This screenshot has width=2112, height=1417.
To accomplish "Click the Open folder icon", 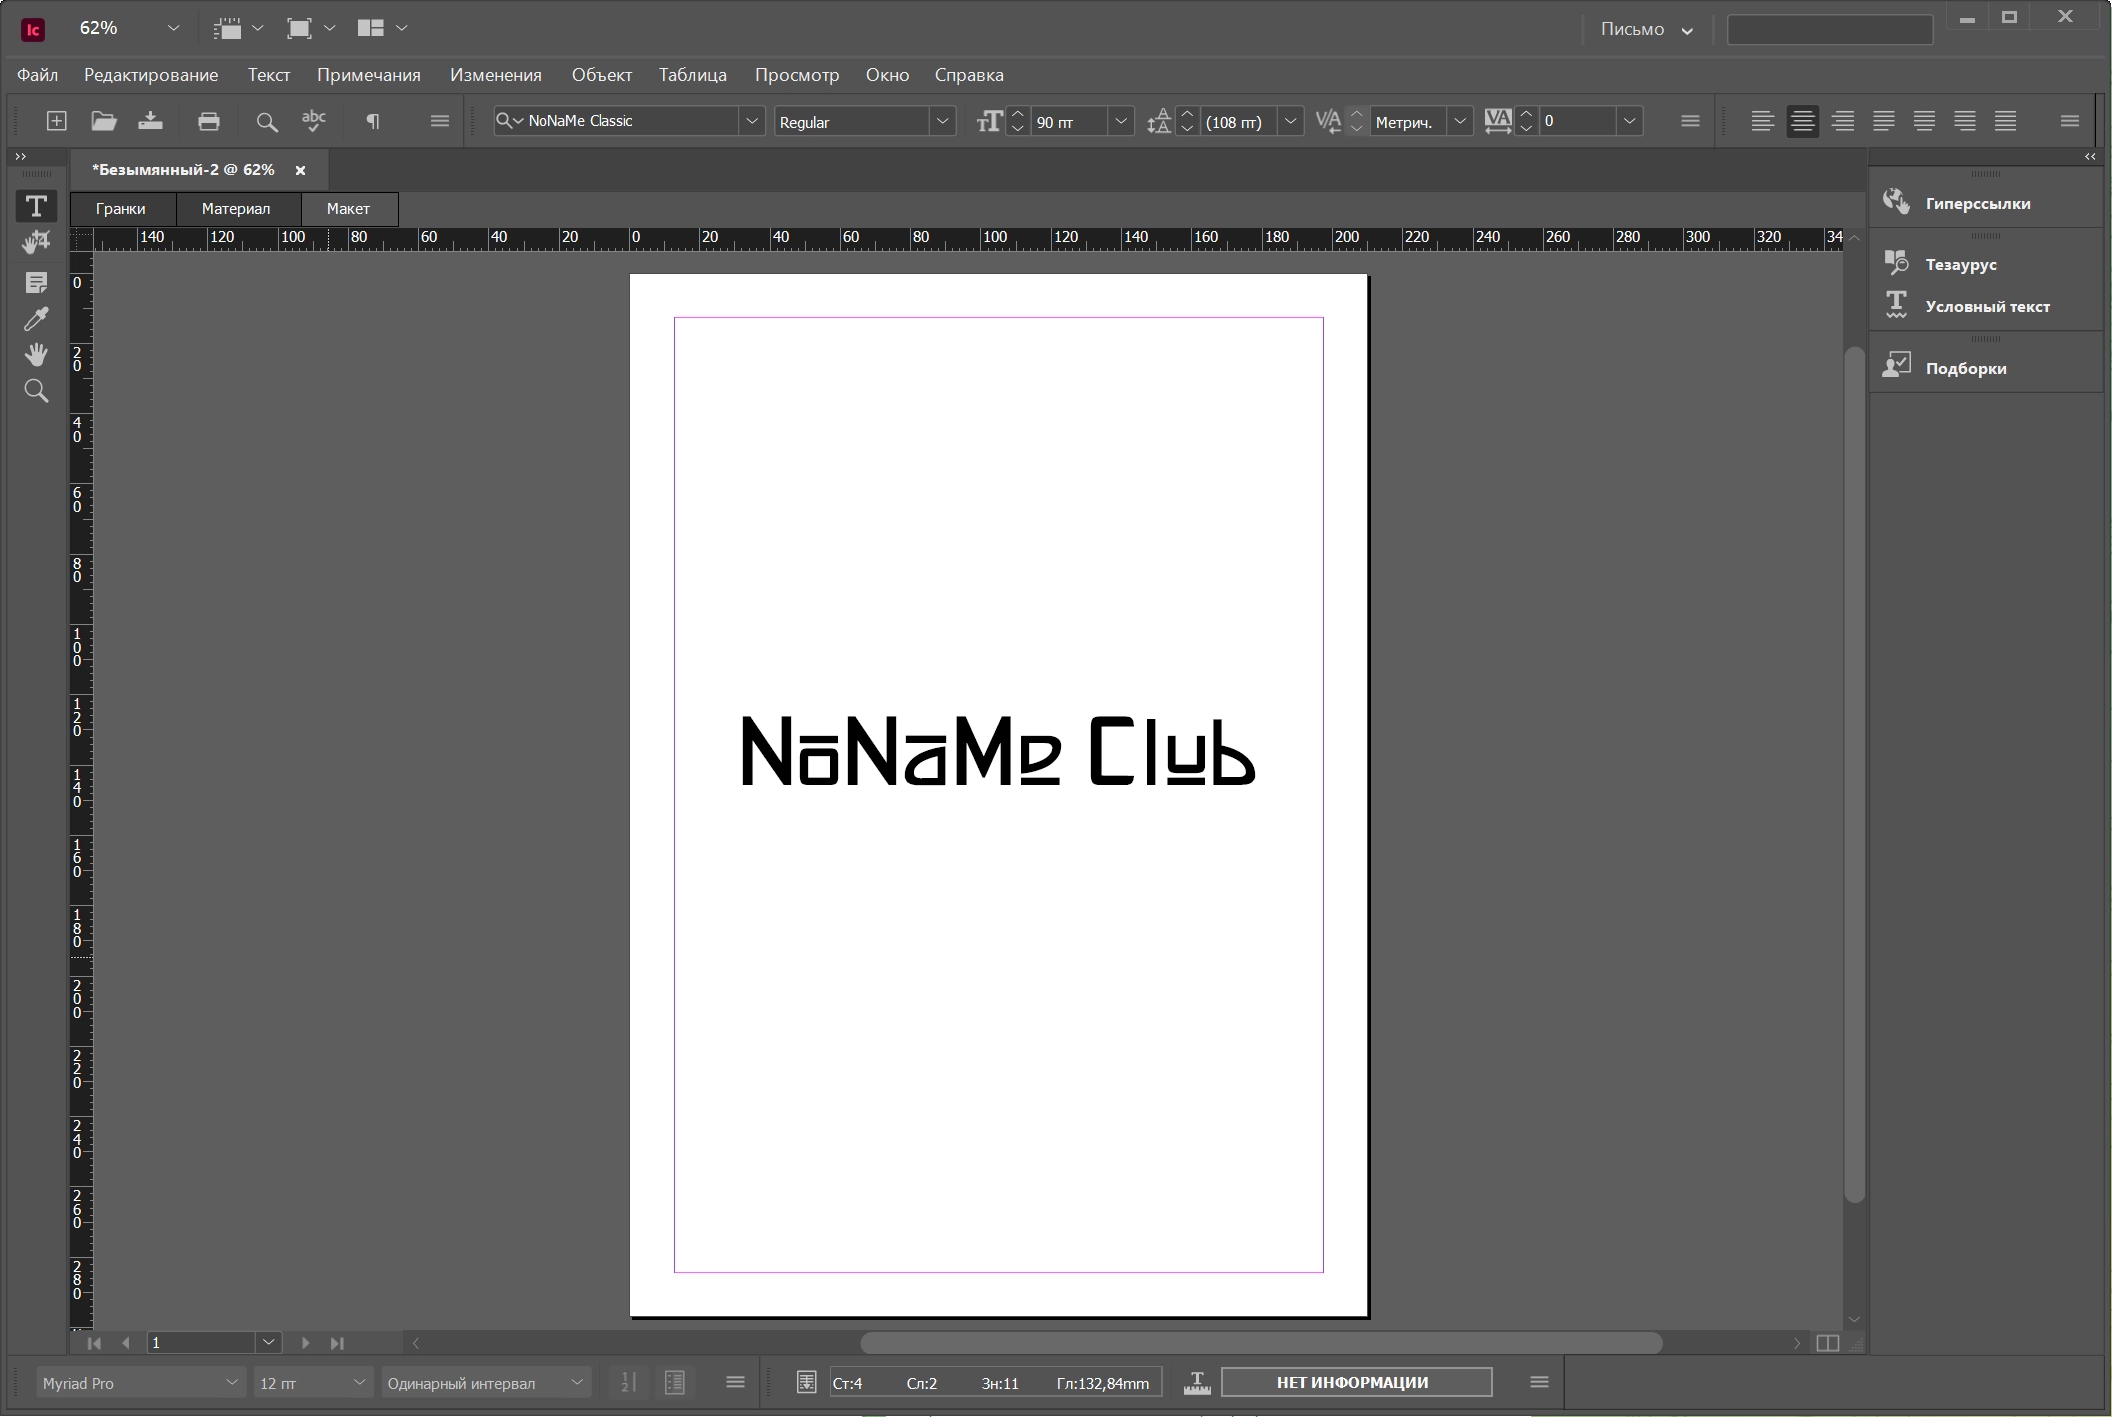I will pyautogui.click(x=104, y=121).
